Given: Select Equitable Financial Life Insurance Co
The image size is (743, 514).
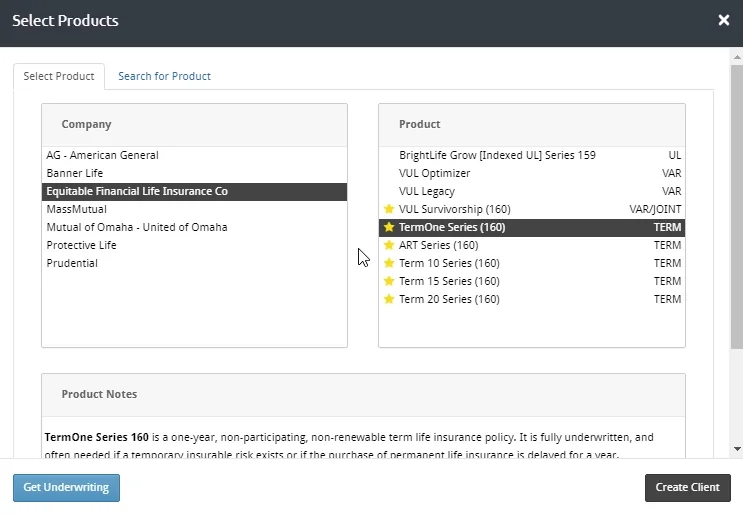Looking at the screenshot, I should pos(194,191).
